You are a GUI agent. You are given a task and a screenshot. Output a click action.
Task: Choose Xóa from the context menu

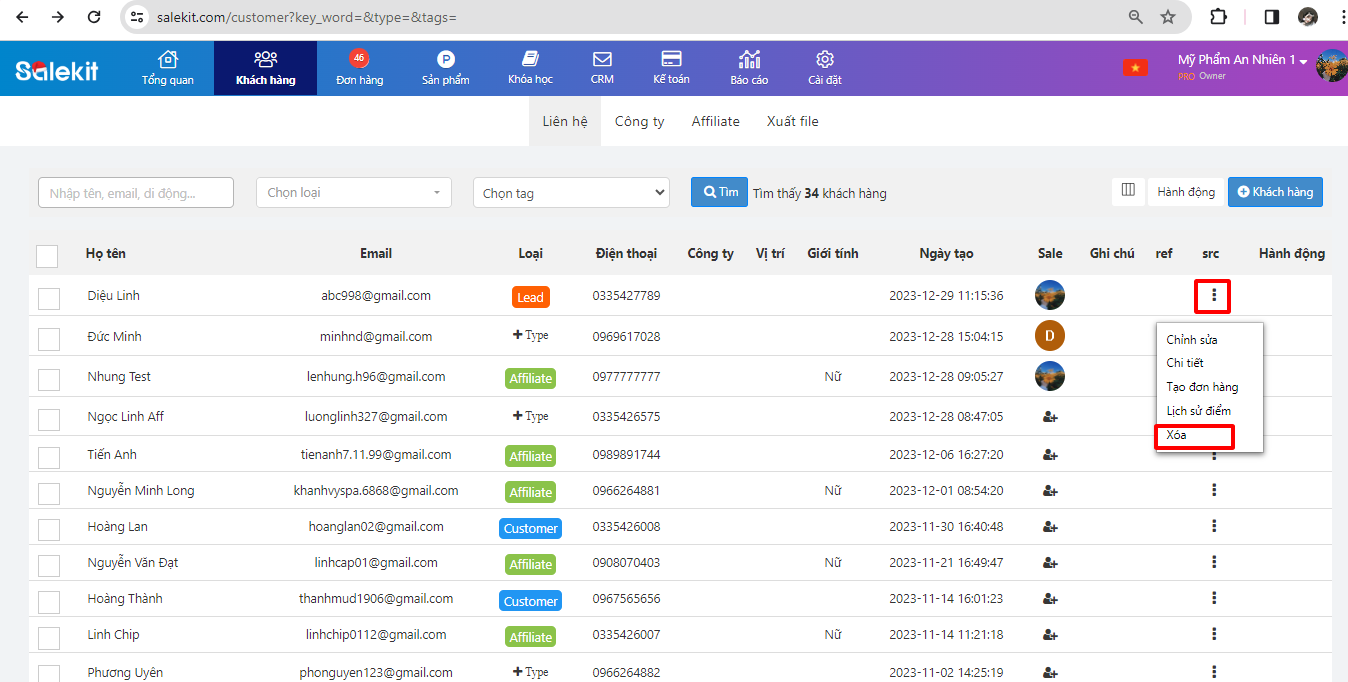(x=1177, y=435)
